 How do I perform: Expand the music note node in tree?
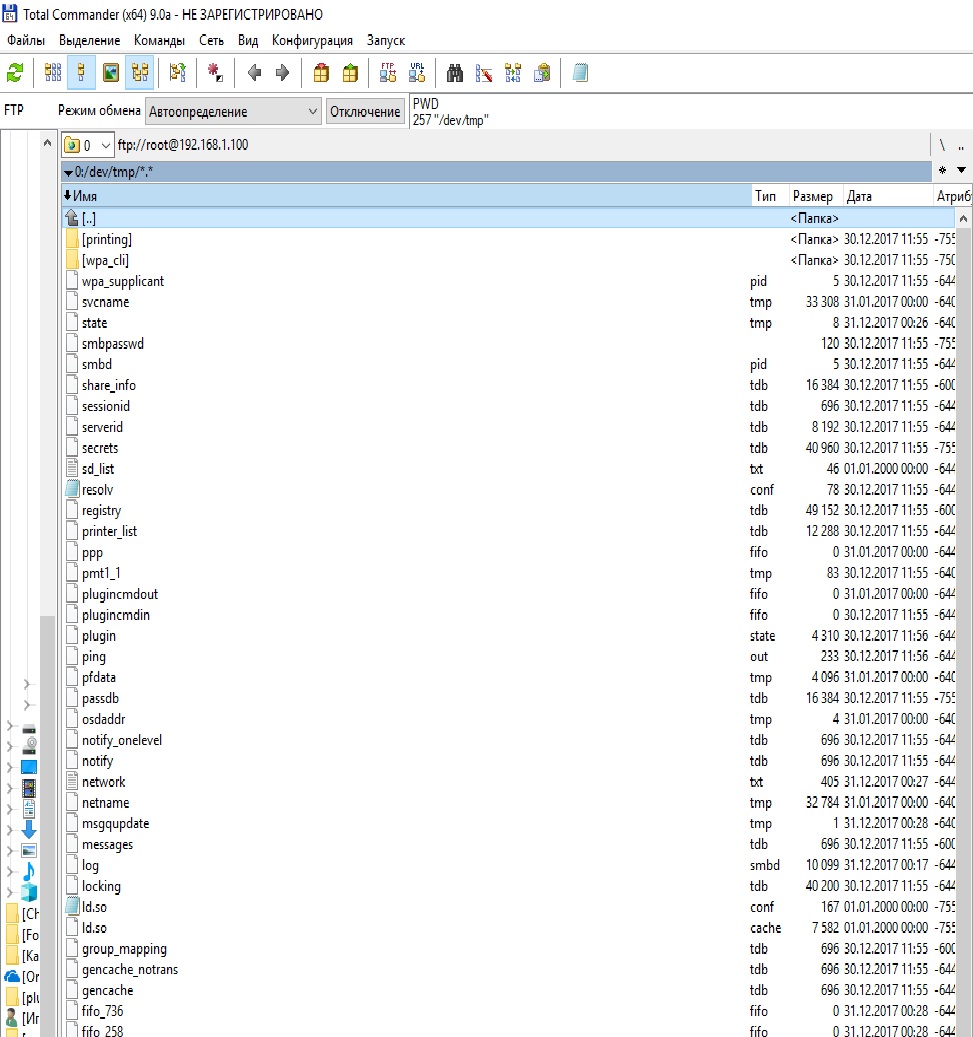click(10, 871)
